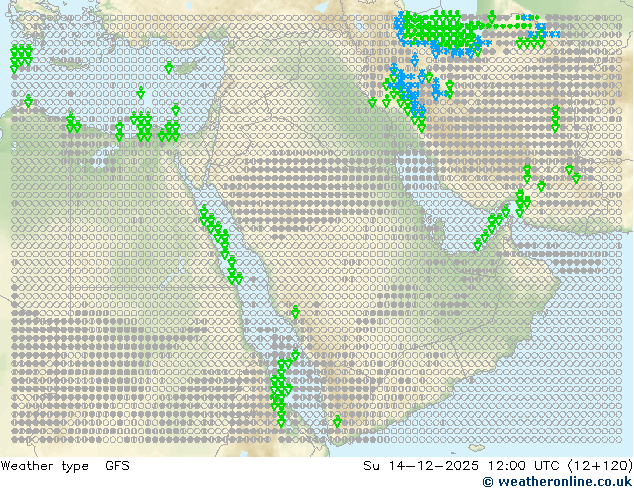Viewport: 634px width, 490px height.
Task: Click the 'GFS' model label
Action: coord(117,466)
